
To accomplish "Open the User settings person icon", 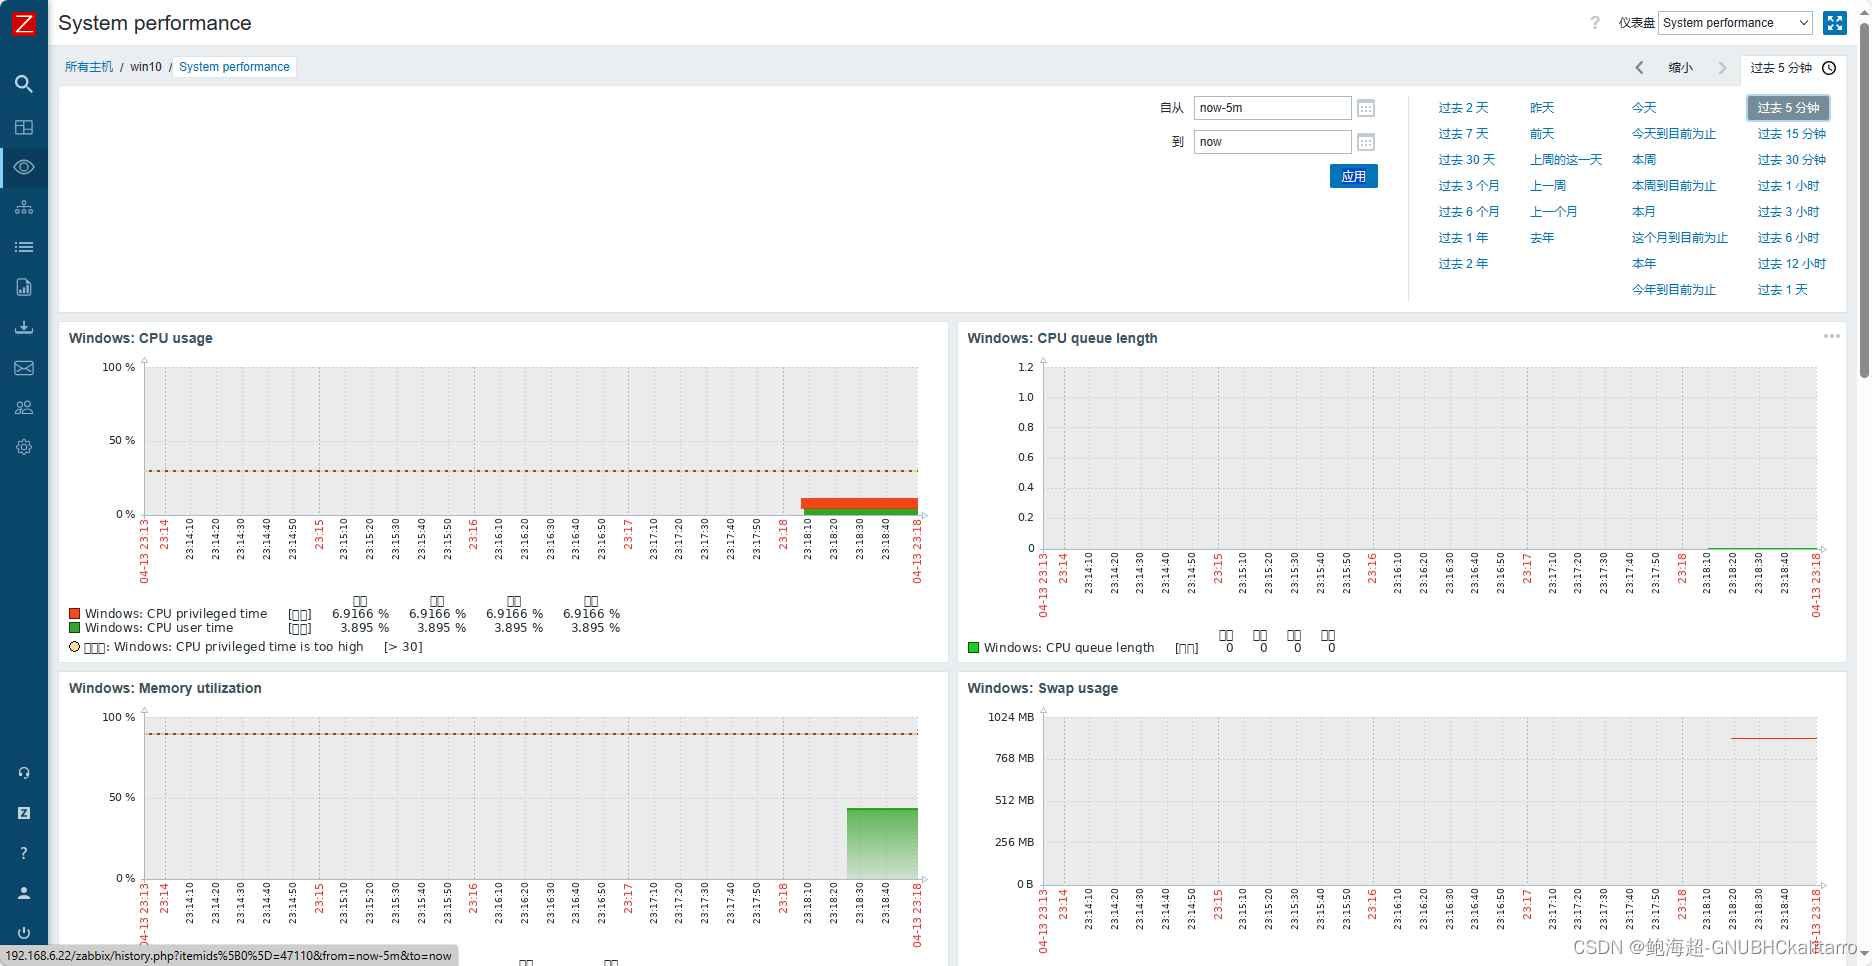I will tap(24, 893).
